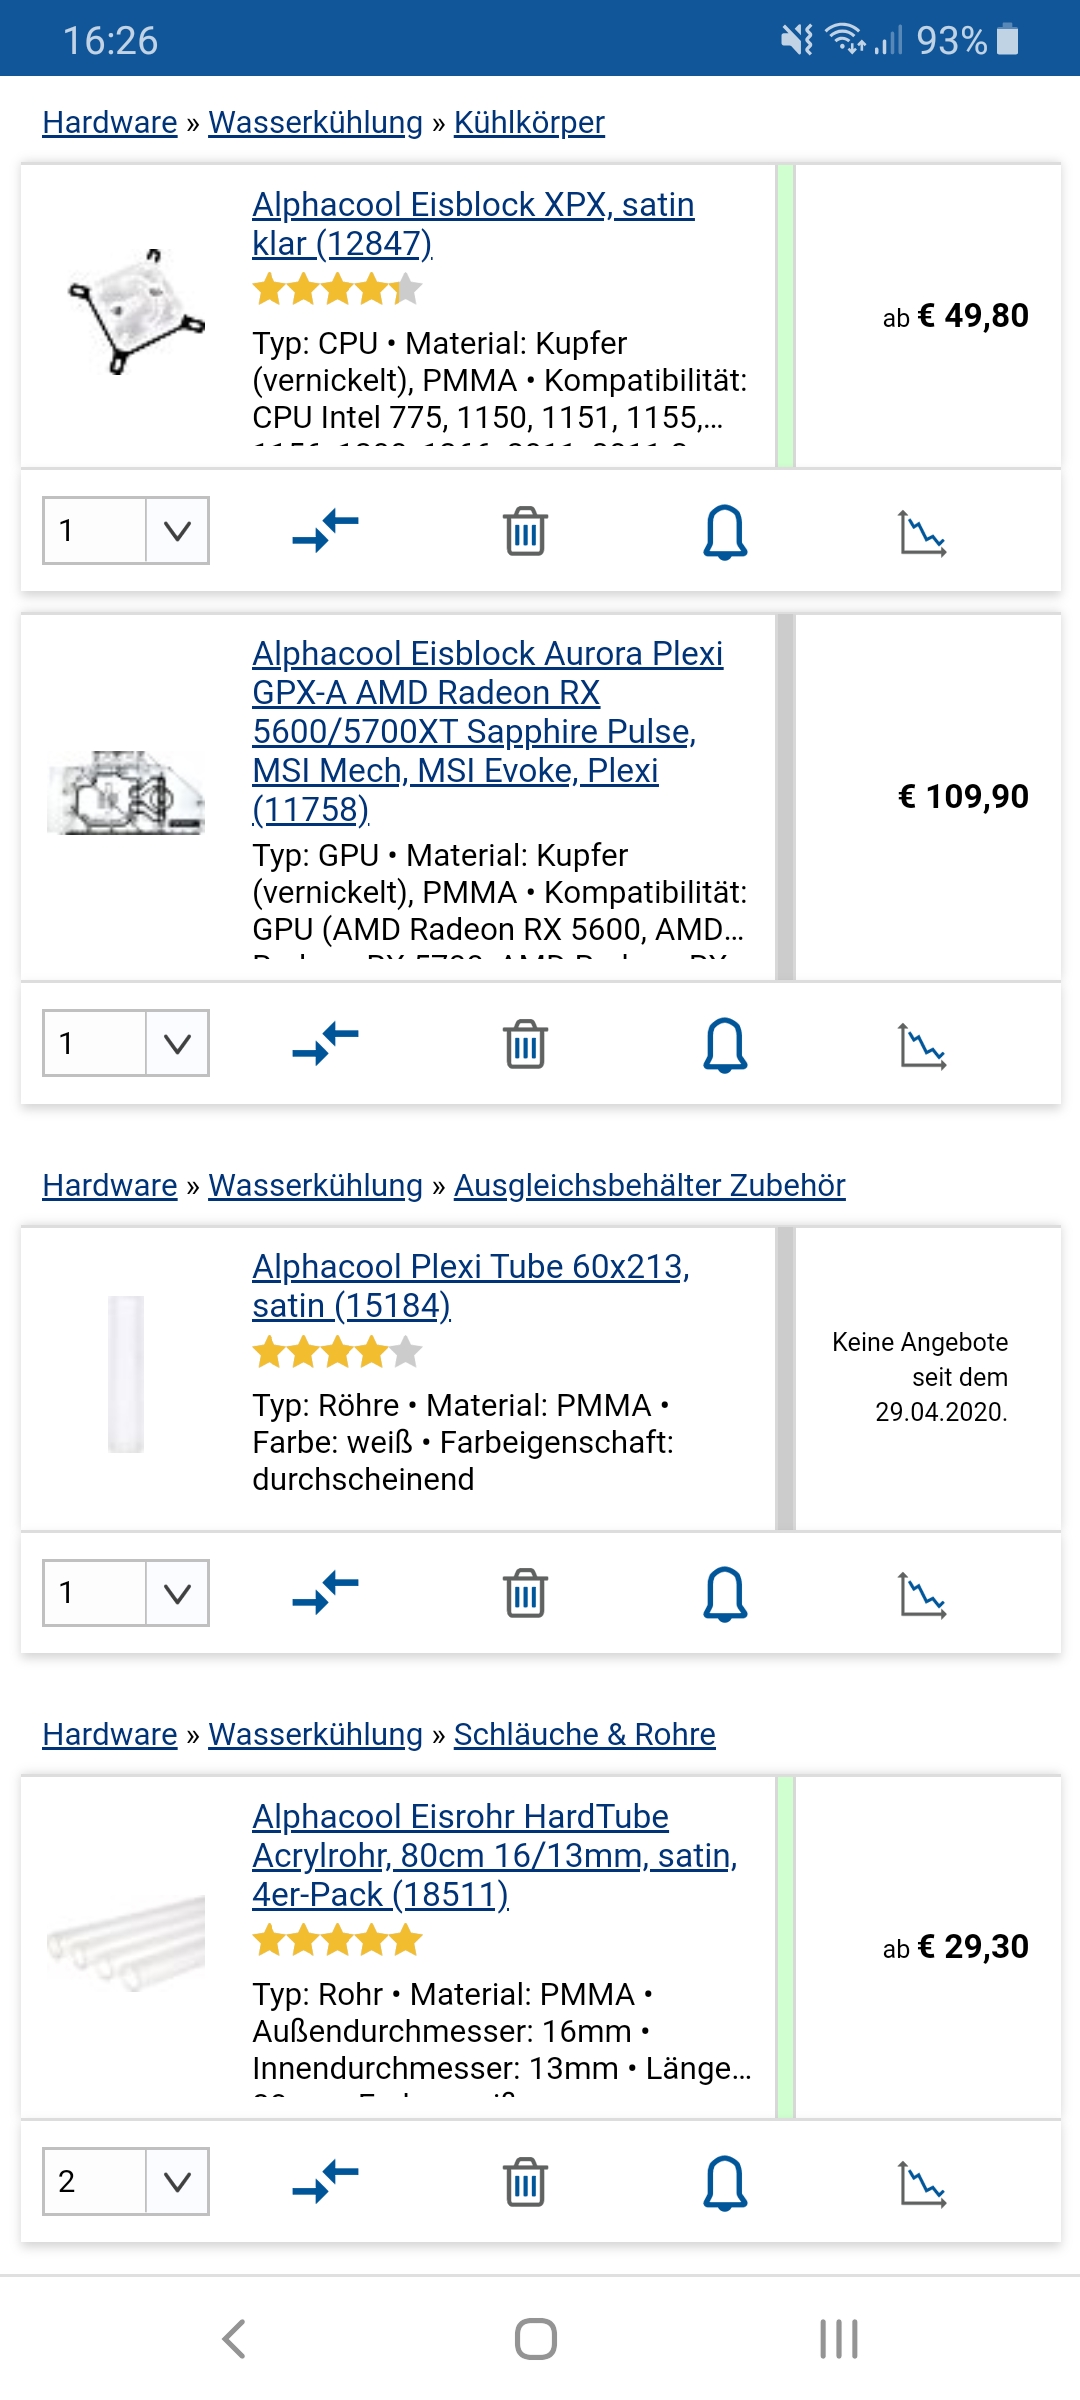Open quantity dropdown showing 2 for Eisrohr
1080x2400 pixels.
point(126,2181)
